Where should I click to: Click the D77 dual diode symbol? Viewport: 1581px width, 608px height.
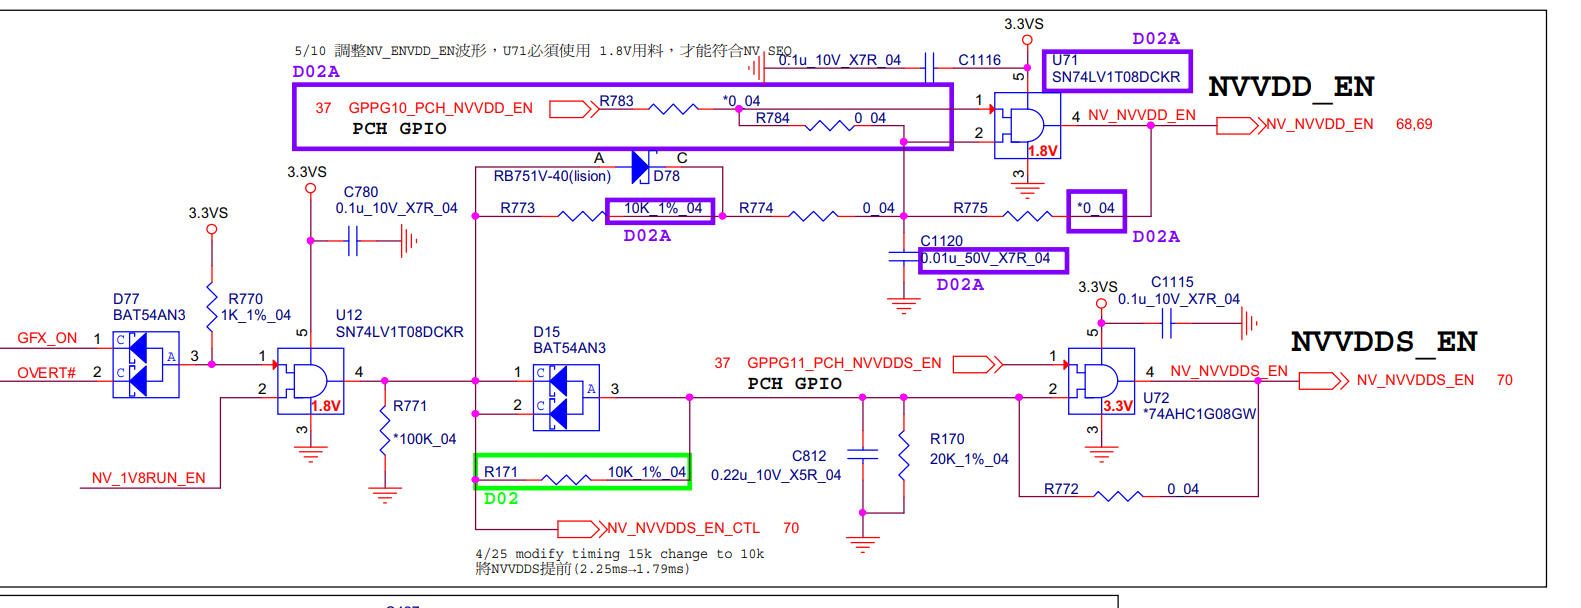146,364
